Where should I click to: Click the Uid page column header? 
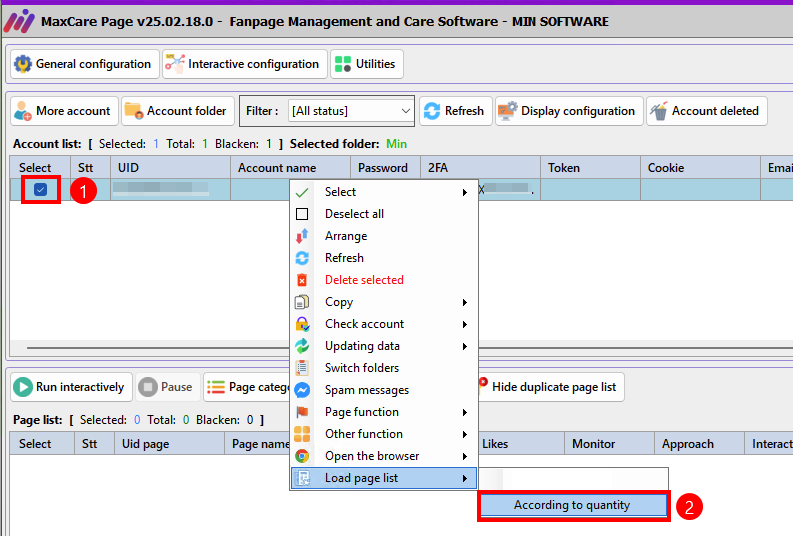point(169,443)
